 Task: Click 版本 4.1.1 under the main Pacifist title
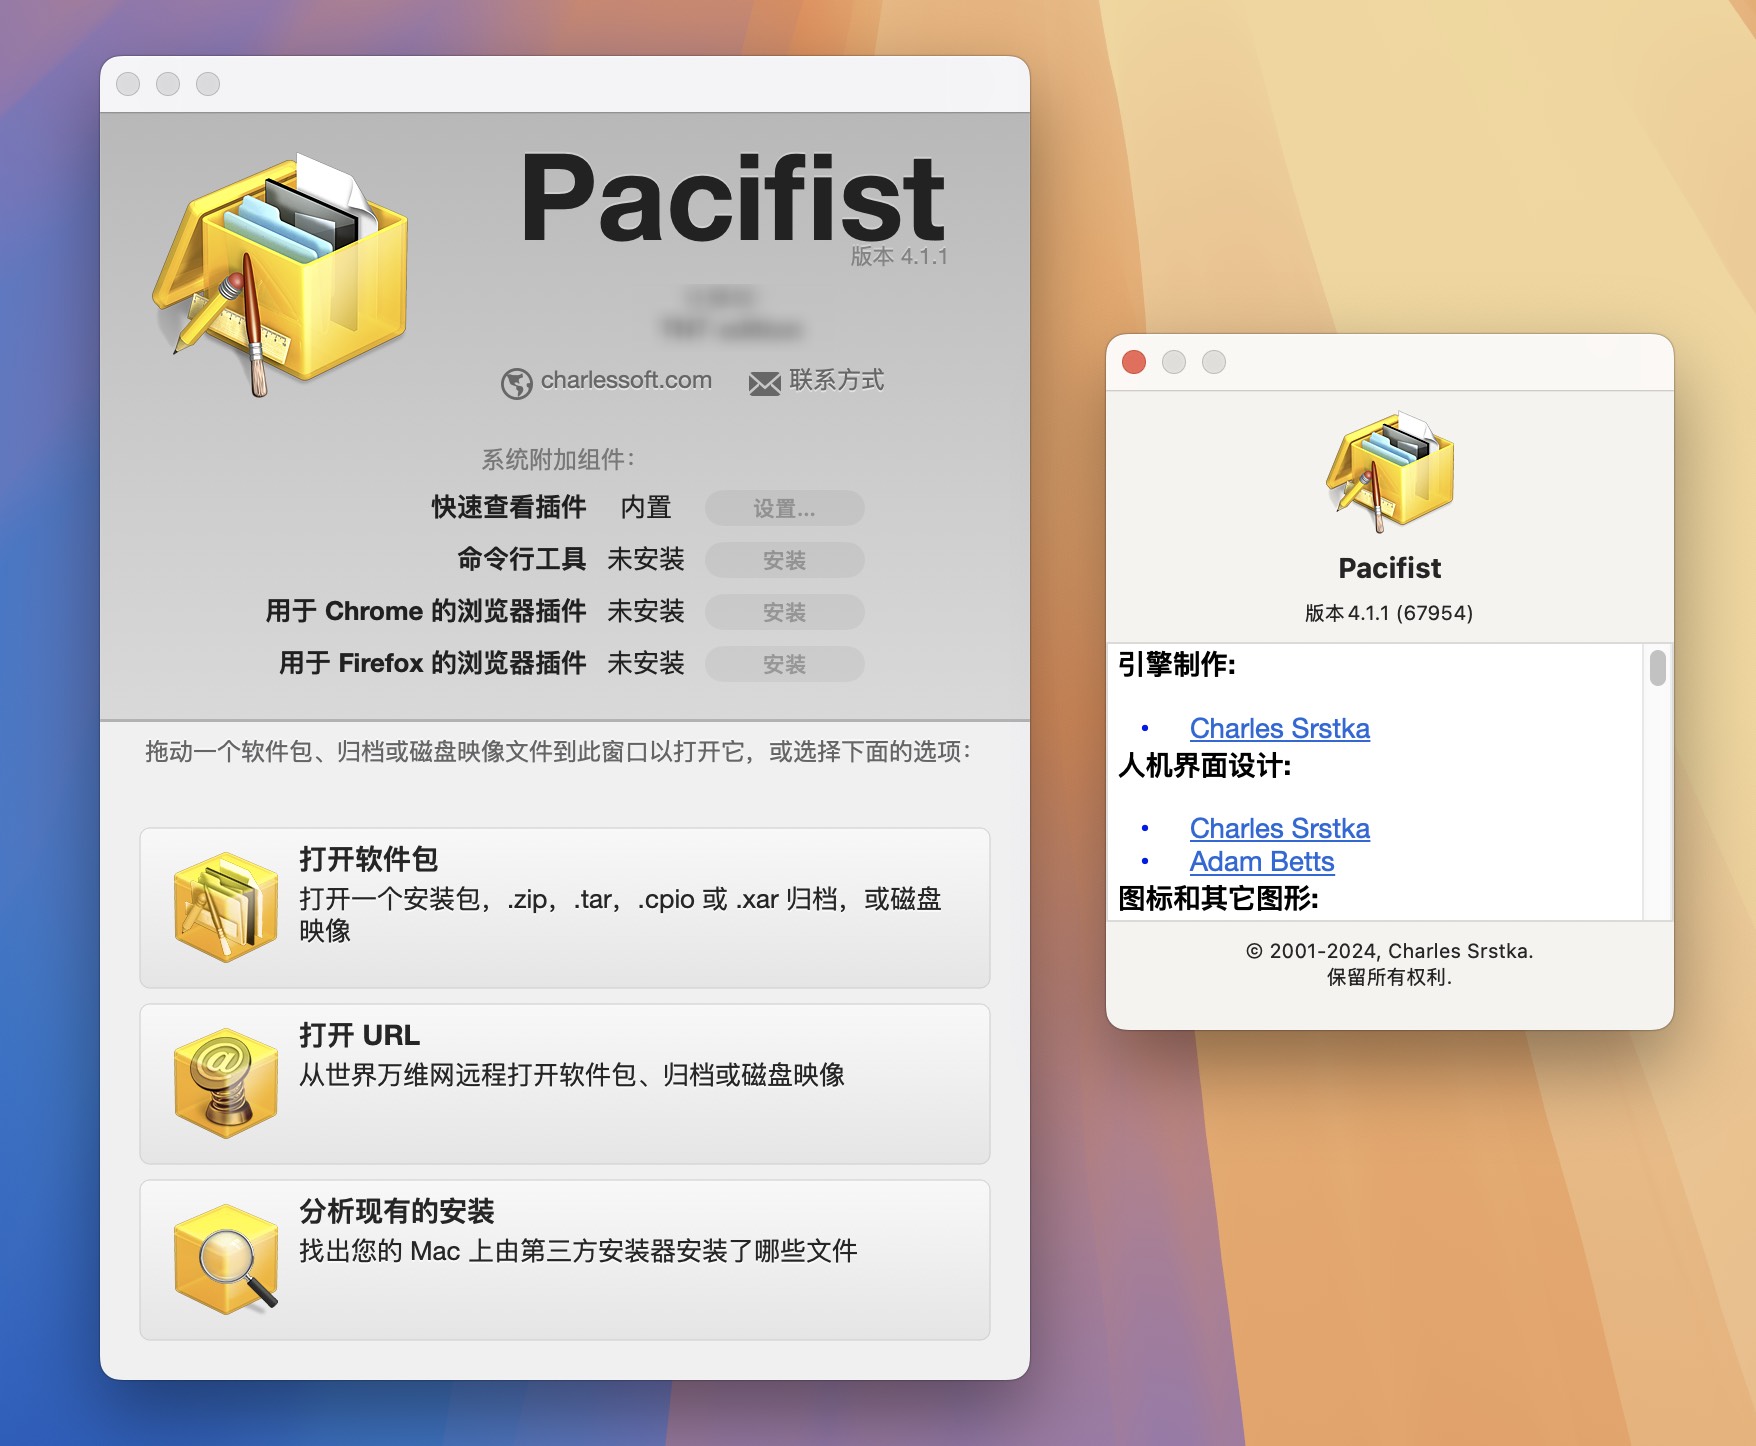click(899, 256)
